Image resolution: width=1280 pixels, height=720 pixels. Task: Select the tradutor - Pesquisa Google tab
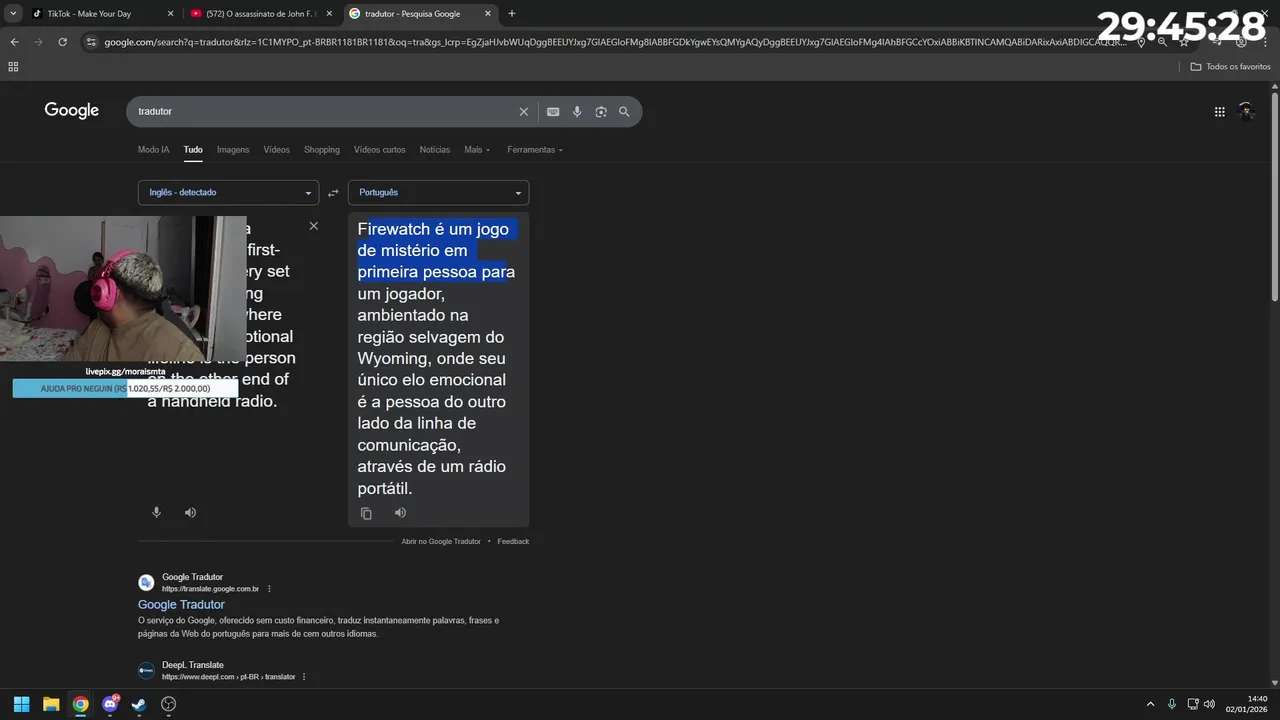point(412,14)
